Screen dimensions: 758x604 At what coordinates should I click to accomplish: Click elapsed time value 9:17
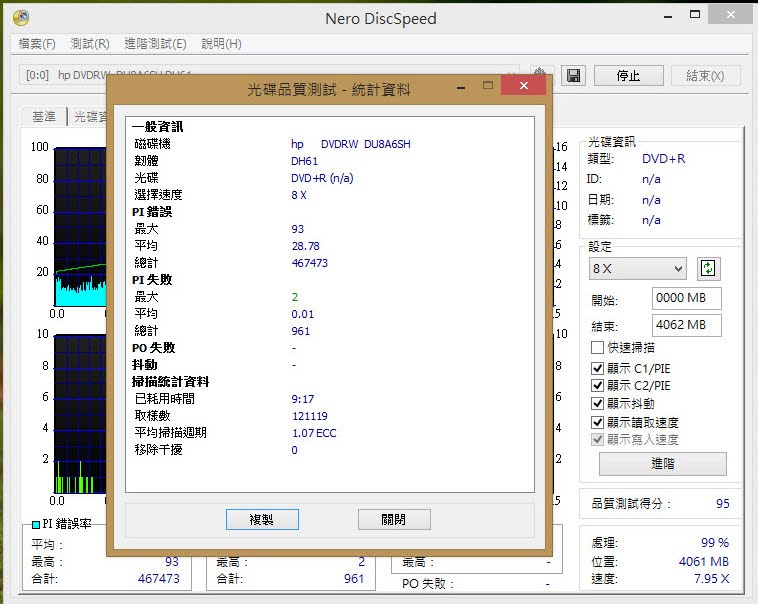(x=303, y=399)
